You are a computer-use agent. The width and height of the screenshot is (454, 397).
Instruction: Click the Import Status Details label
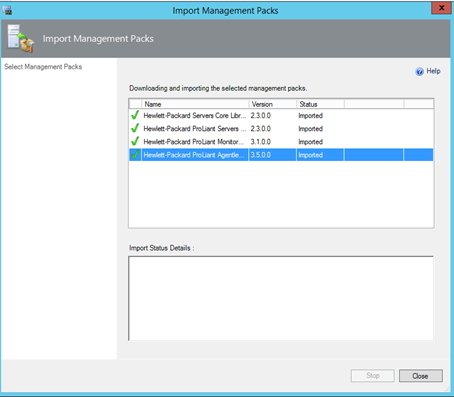(162, 248)
